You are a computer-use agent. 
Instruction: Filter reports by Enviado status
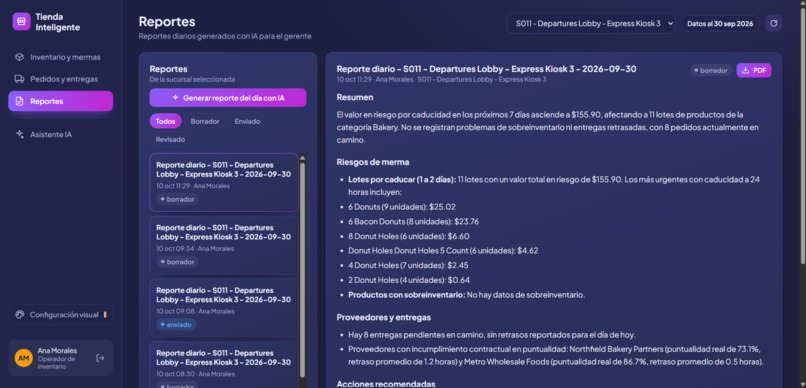click(x=247, y=121)
